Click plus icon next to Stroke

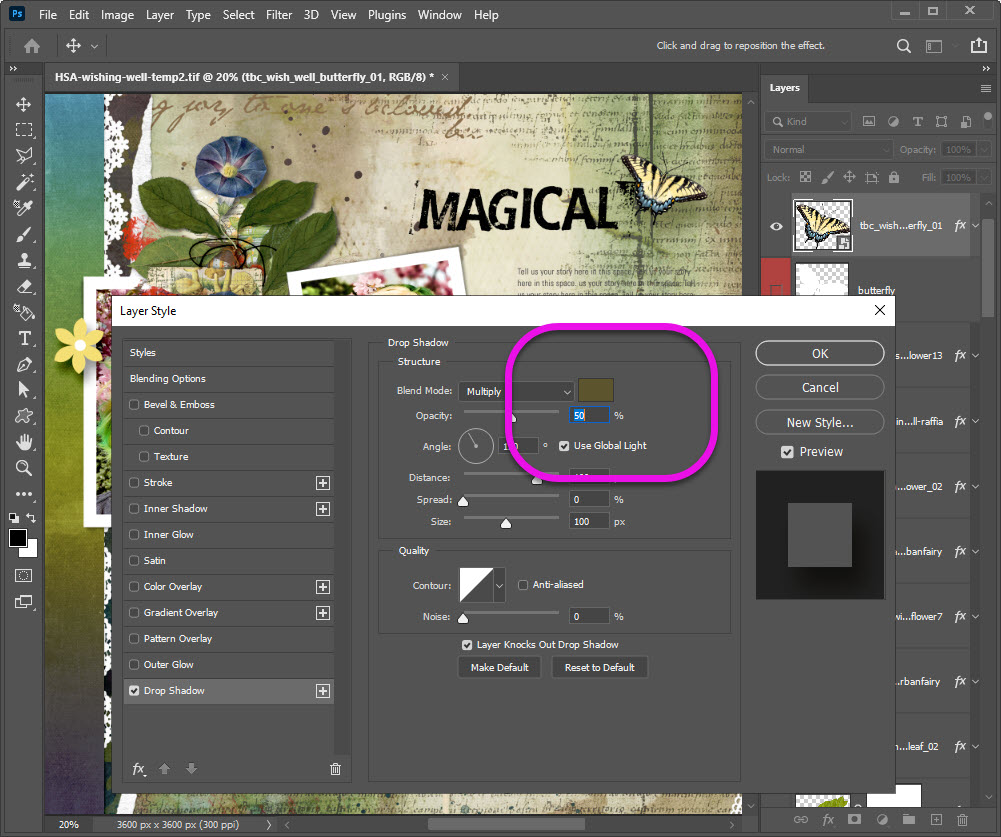click(x=323, y=483)
